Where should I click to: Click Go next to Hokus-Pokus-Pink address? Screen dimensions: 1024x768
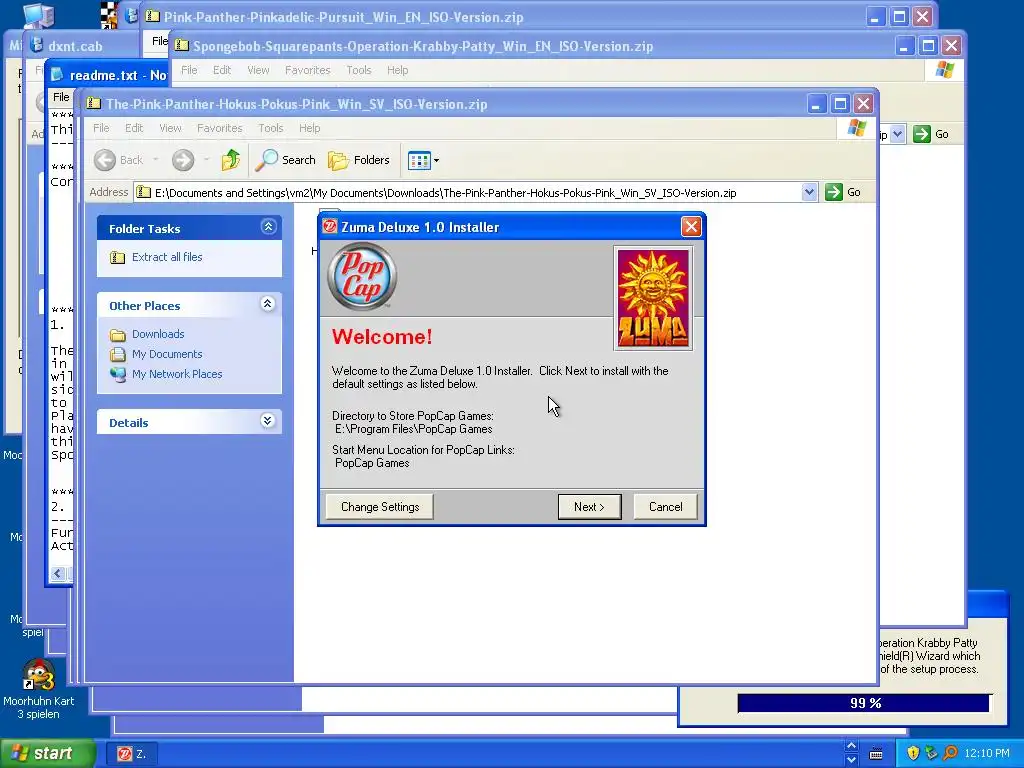click(x=843, y=193)
